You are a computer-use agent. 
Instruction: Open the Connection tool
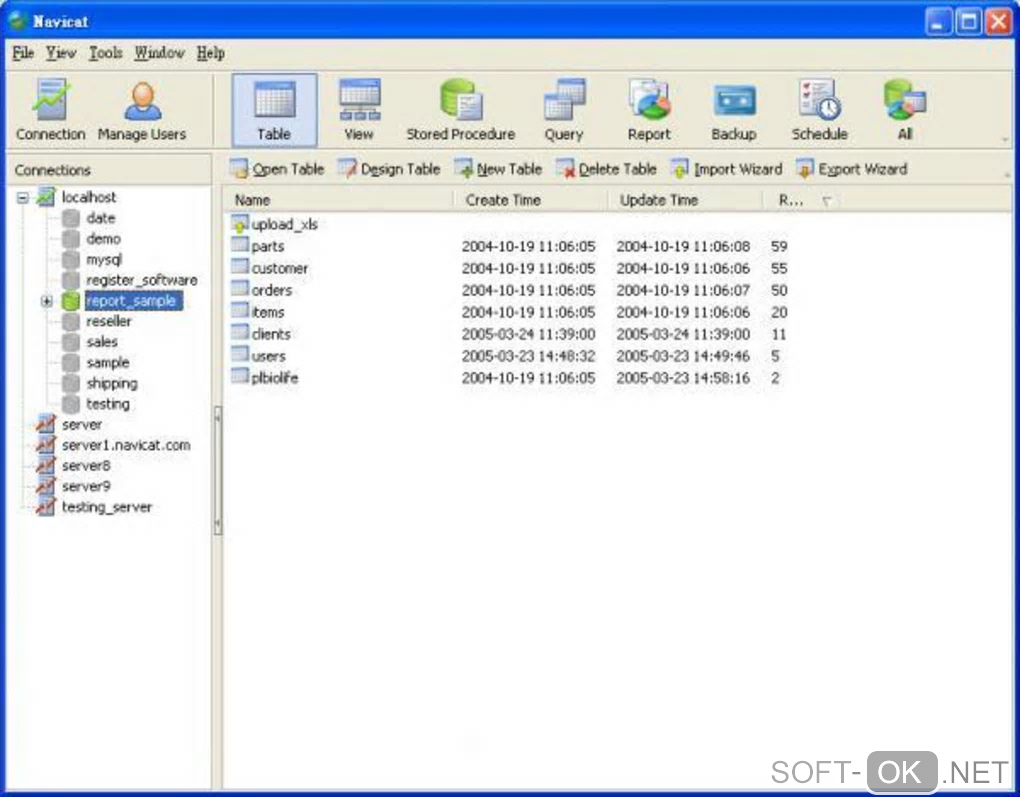pyautogui.click(x=51, y=109)
